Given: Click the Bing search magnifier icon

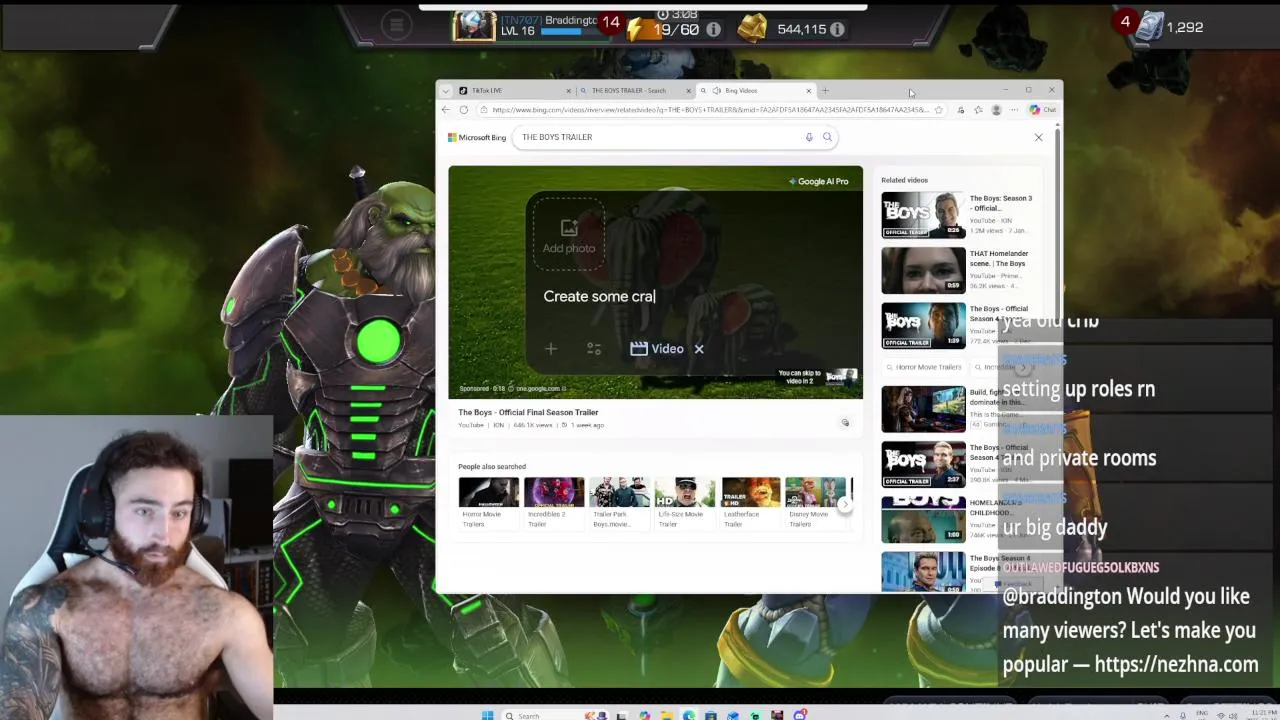Looking at the screenshot, I should point(827,137).
